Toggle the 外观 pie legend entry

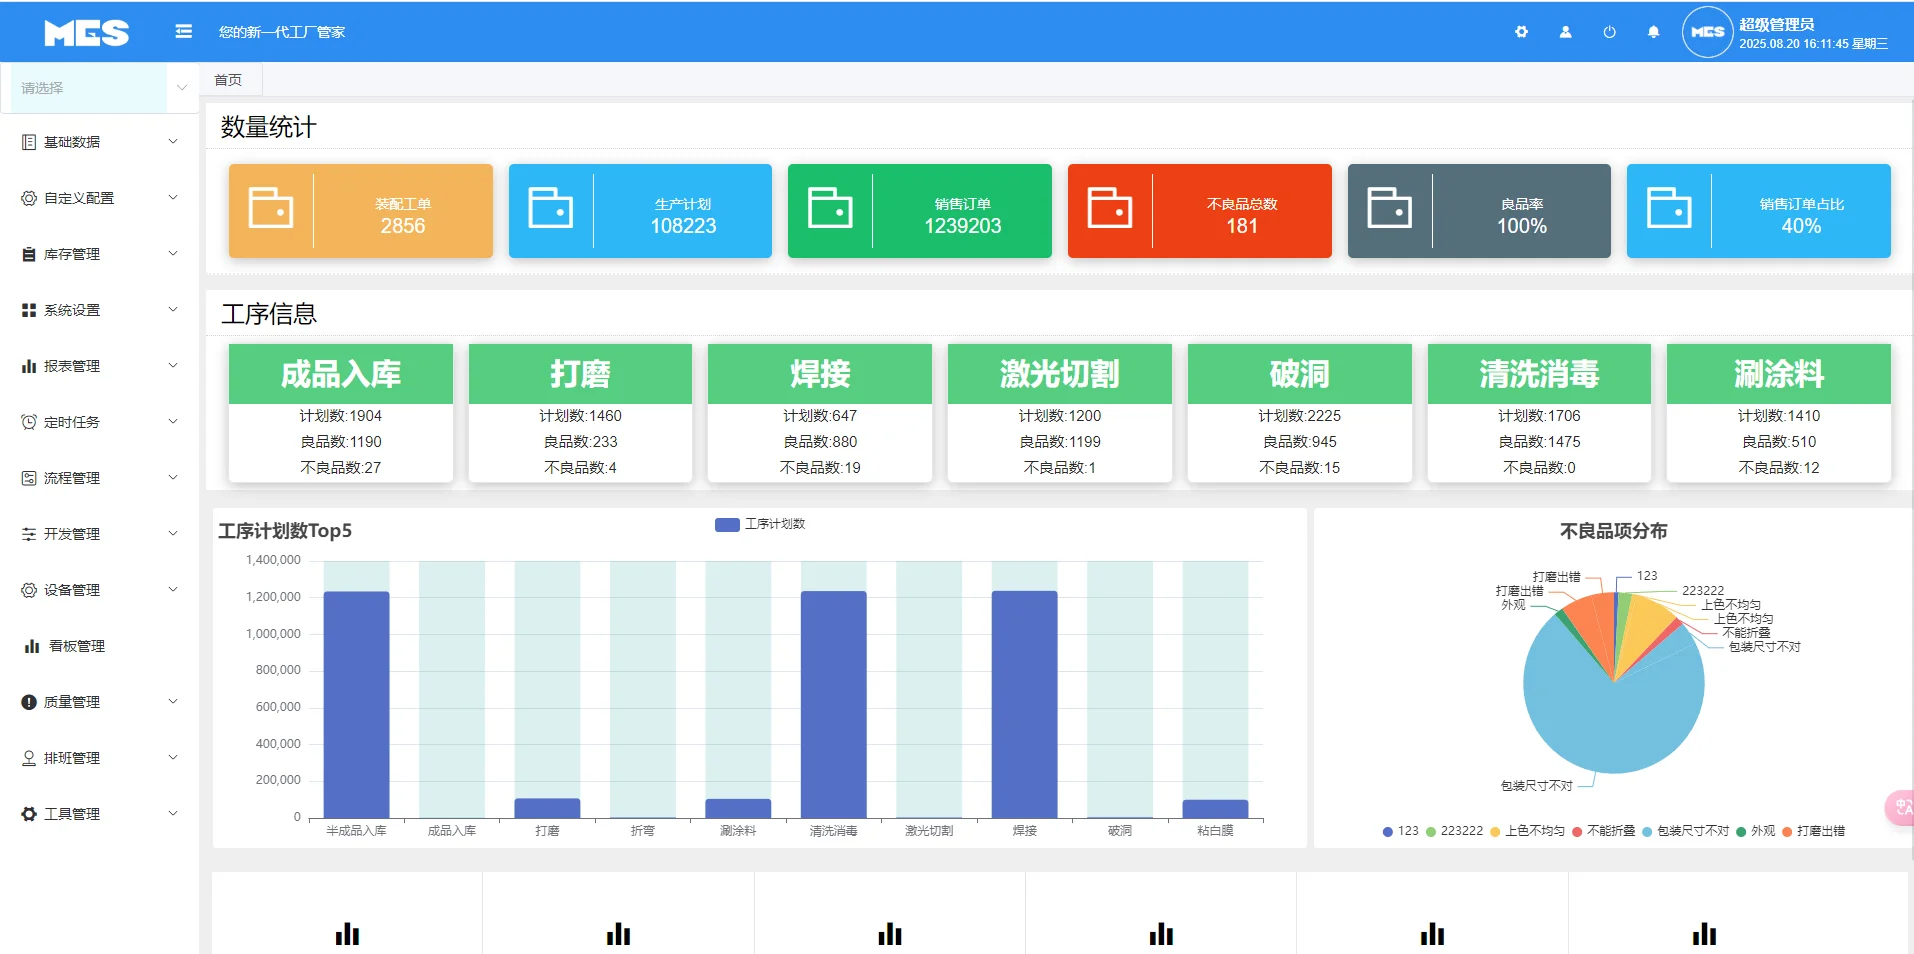1756,831
